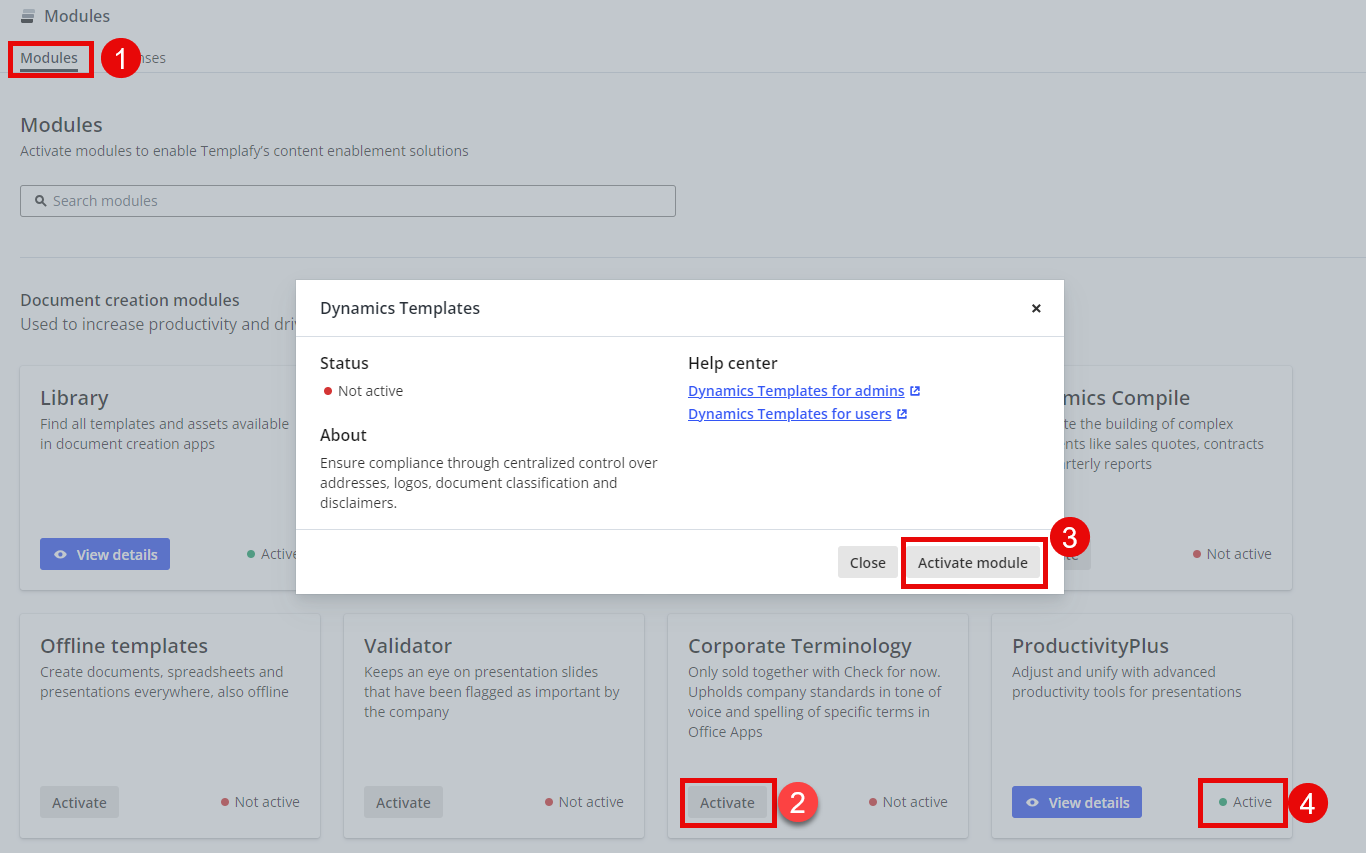Activate the Offline templates module
Viewport: 1366px width, 853px height.
79,802
